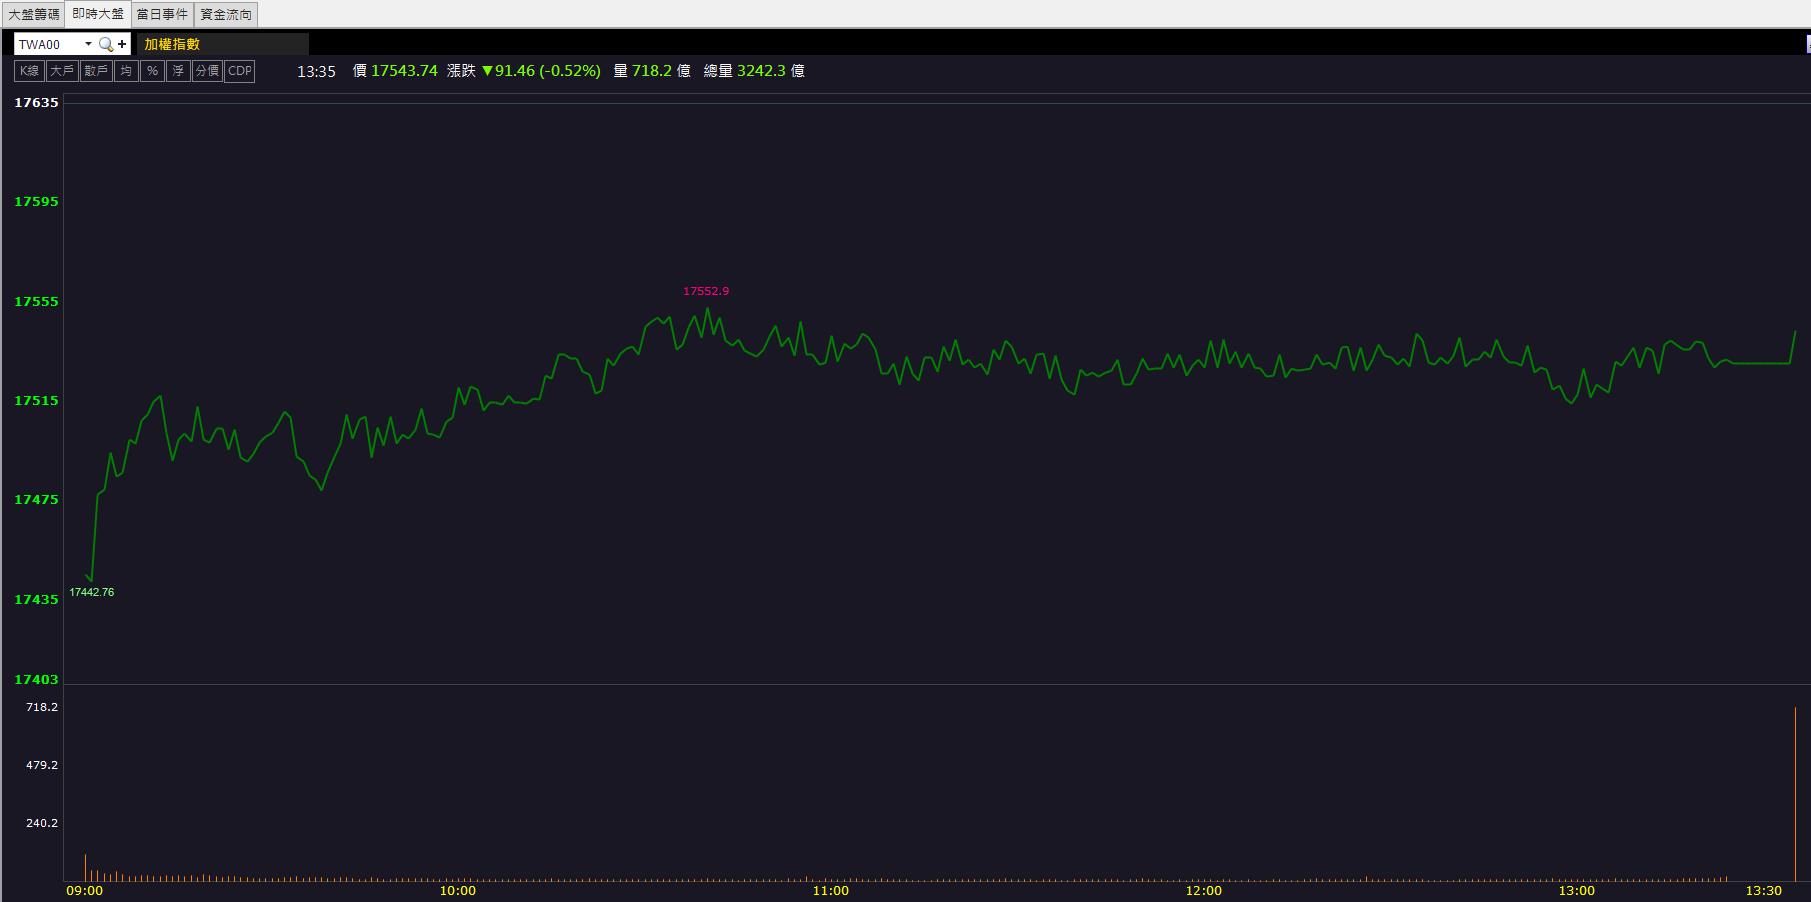The width and height of the screenshot is (1811, 902).
Task: Click the 加權指數 index name label
Action: click(172, 44)
